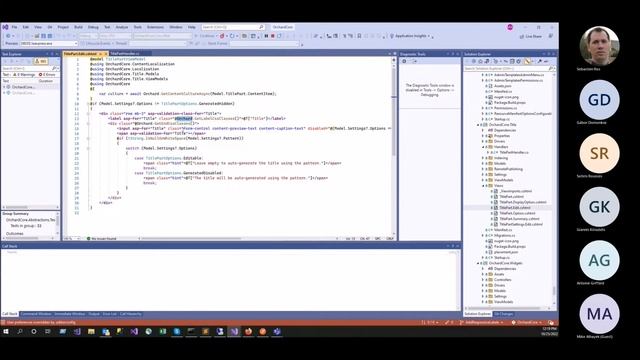Image resolution: width=640 pixels, height=360 pixels.
Task: Open the File menu
Action: click(14, 27)
